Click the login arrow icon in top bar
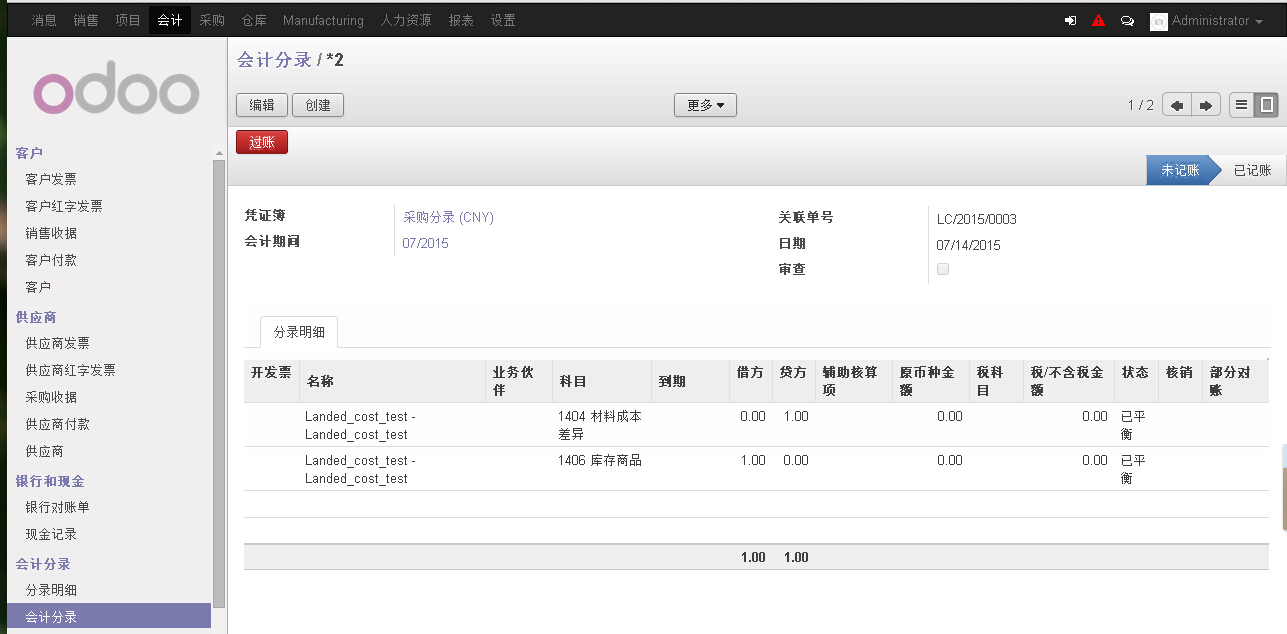Image resolution: width=1287 pixels, height=634 pixels. click(1070, 20)
